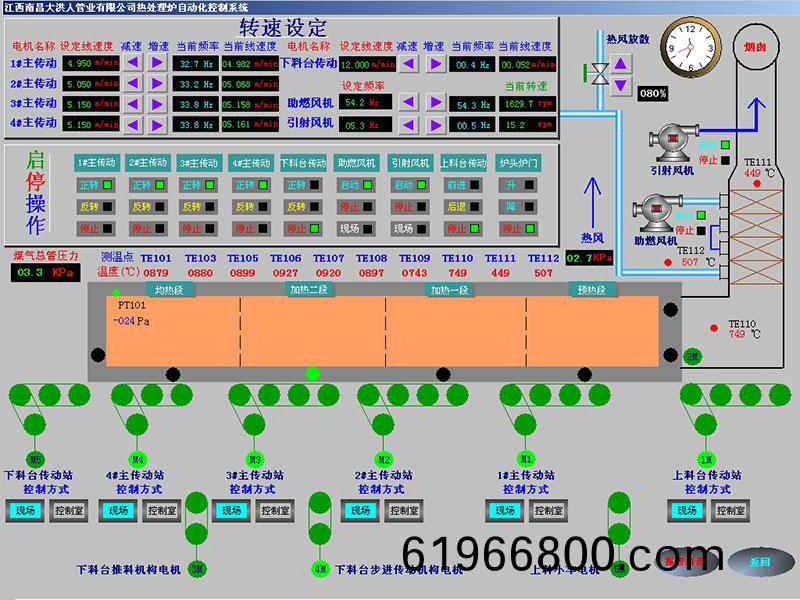Viewport: 800px width, 600px height.
Task: Click the M5 motor marker of 下料台传动站
Action: coord(35,459)
